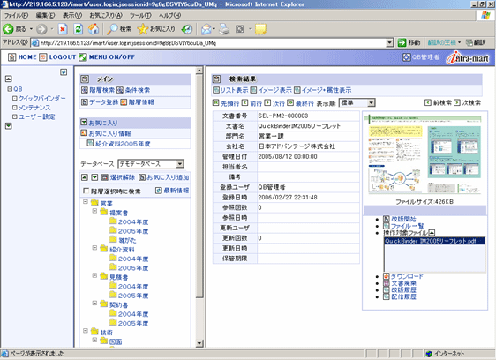Switch to イメージ表示 view
The width and height of the screenshot is (496, 360).
271,90
